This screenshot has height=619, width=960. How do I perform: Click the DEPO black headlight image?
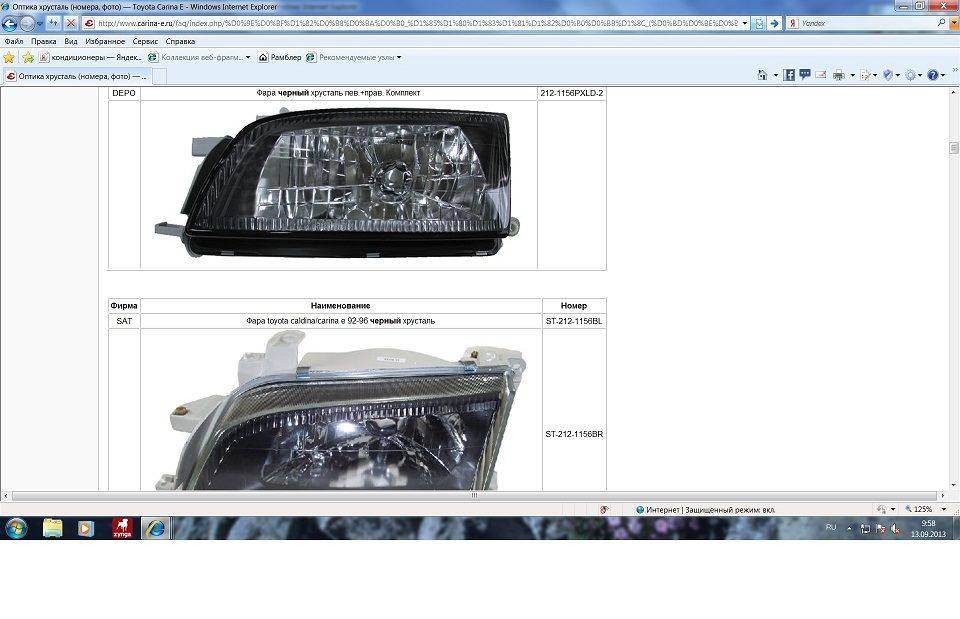(x=338, y=180)
